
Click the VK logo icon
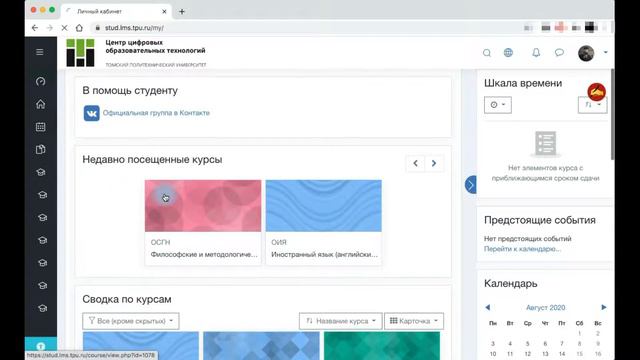(91, 113)
